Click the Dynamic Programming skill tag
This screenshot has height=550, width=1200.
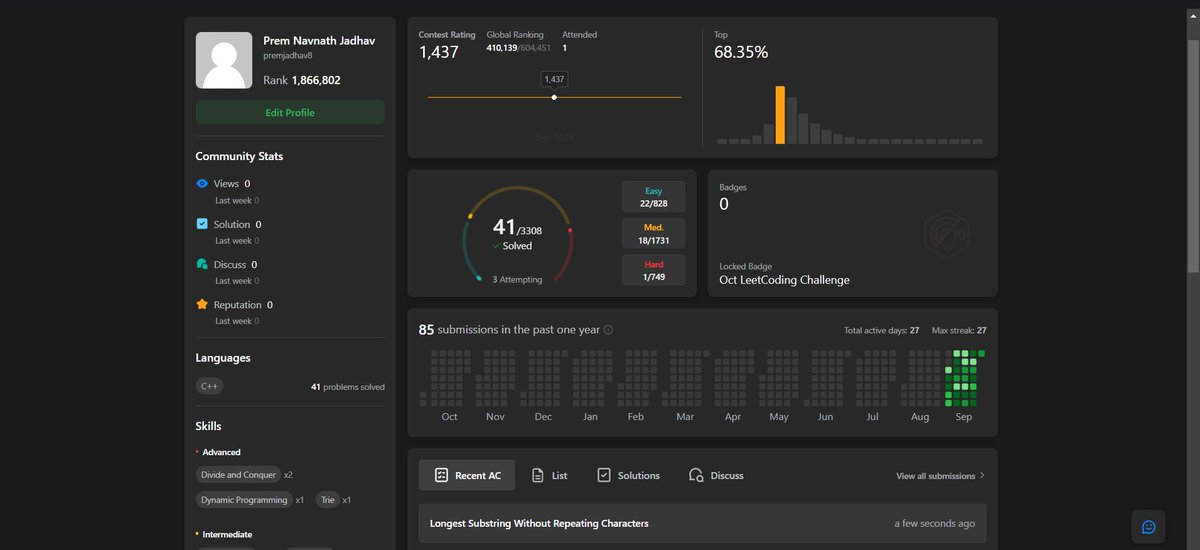coord(244,499)
